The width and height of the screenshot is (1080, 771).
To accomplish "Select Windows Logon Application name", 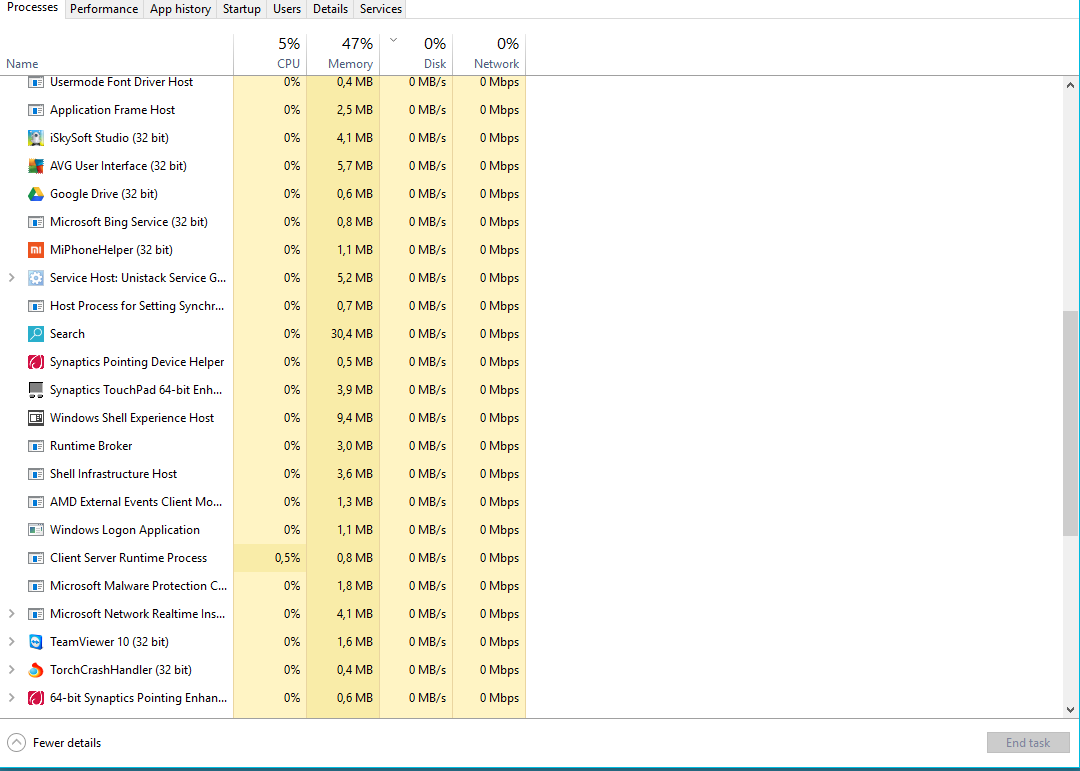I will point(125,530).
